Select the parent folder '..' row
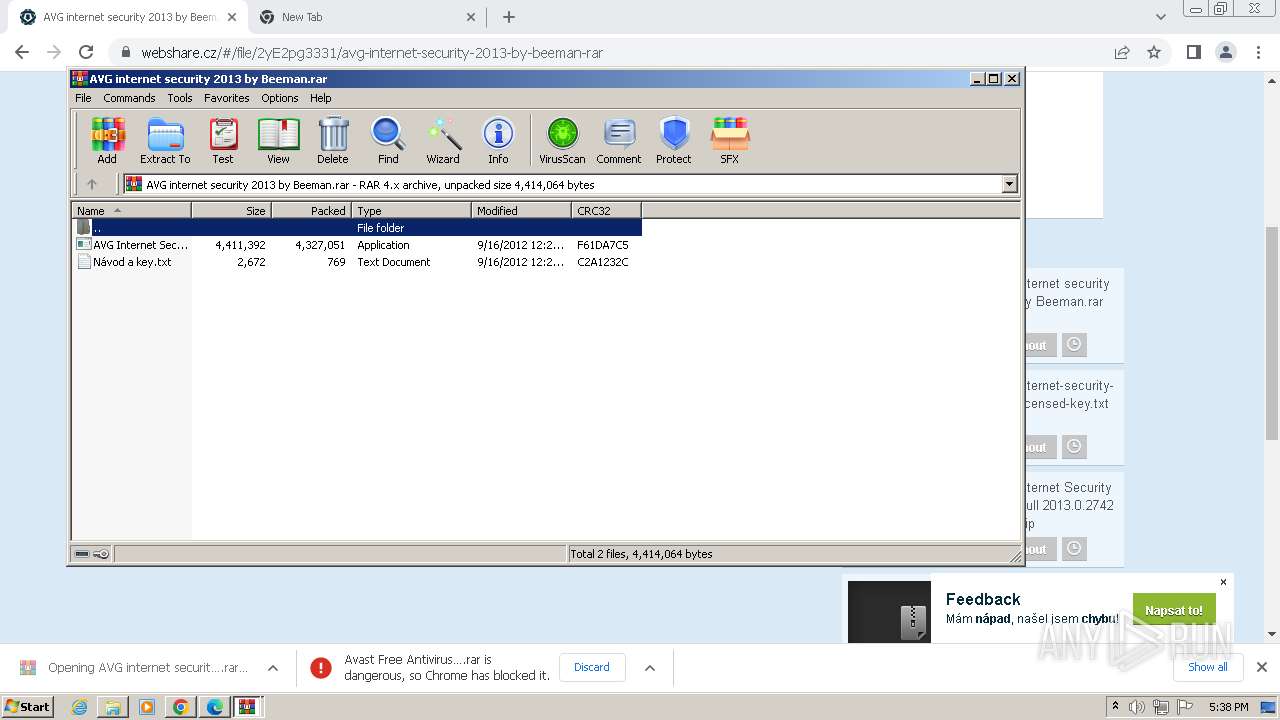Viewport: 1280px width, 720px height. click(x=356, y=228)
